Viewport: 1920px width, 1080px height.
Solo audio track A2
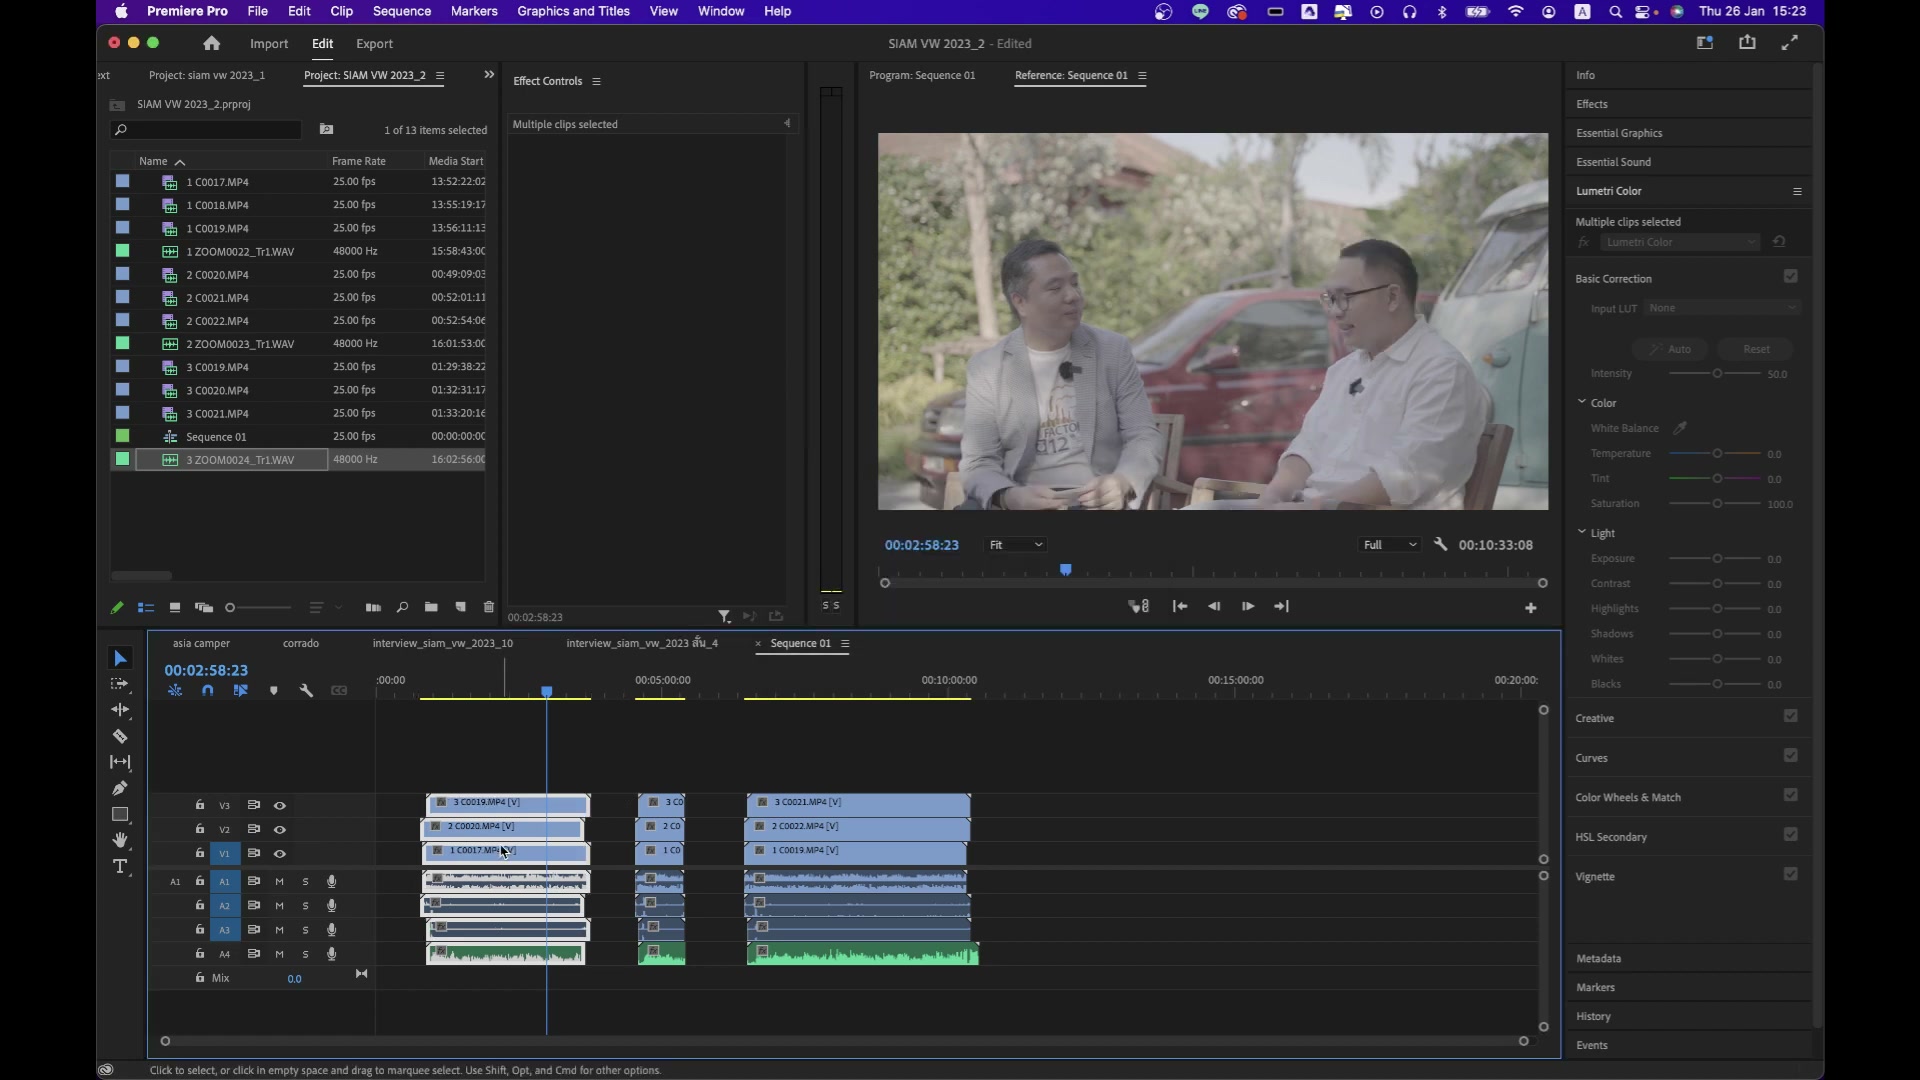pos(305,906)
